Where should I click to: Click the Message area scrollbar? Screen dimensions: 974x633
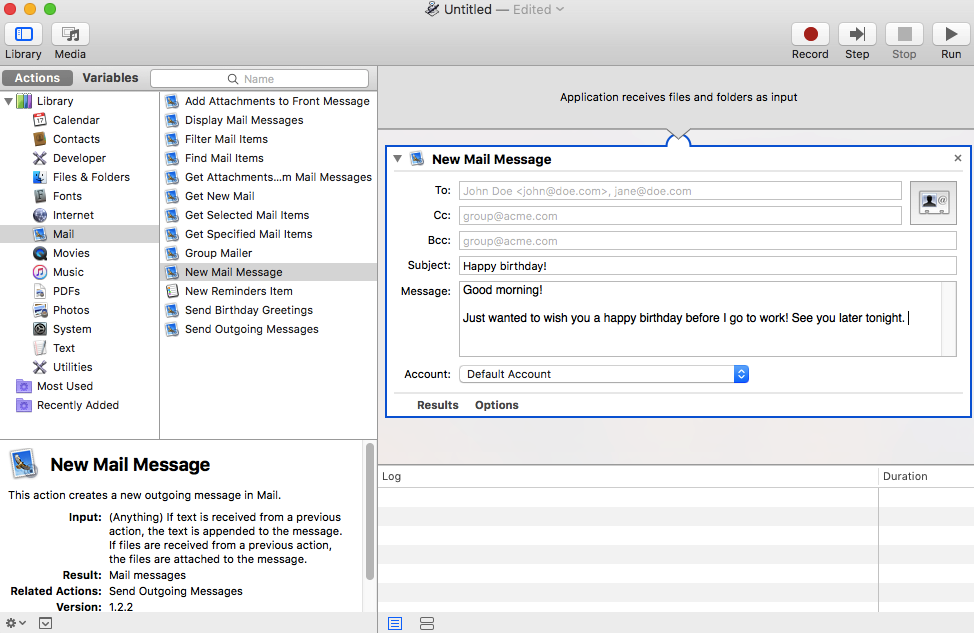(949, 319)
